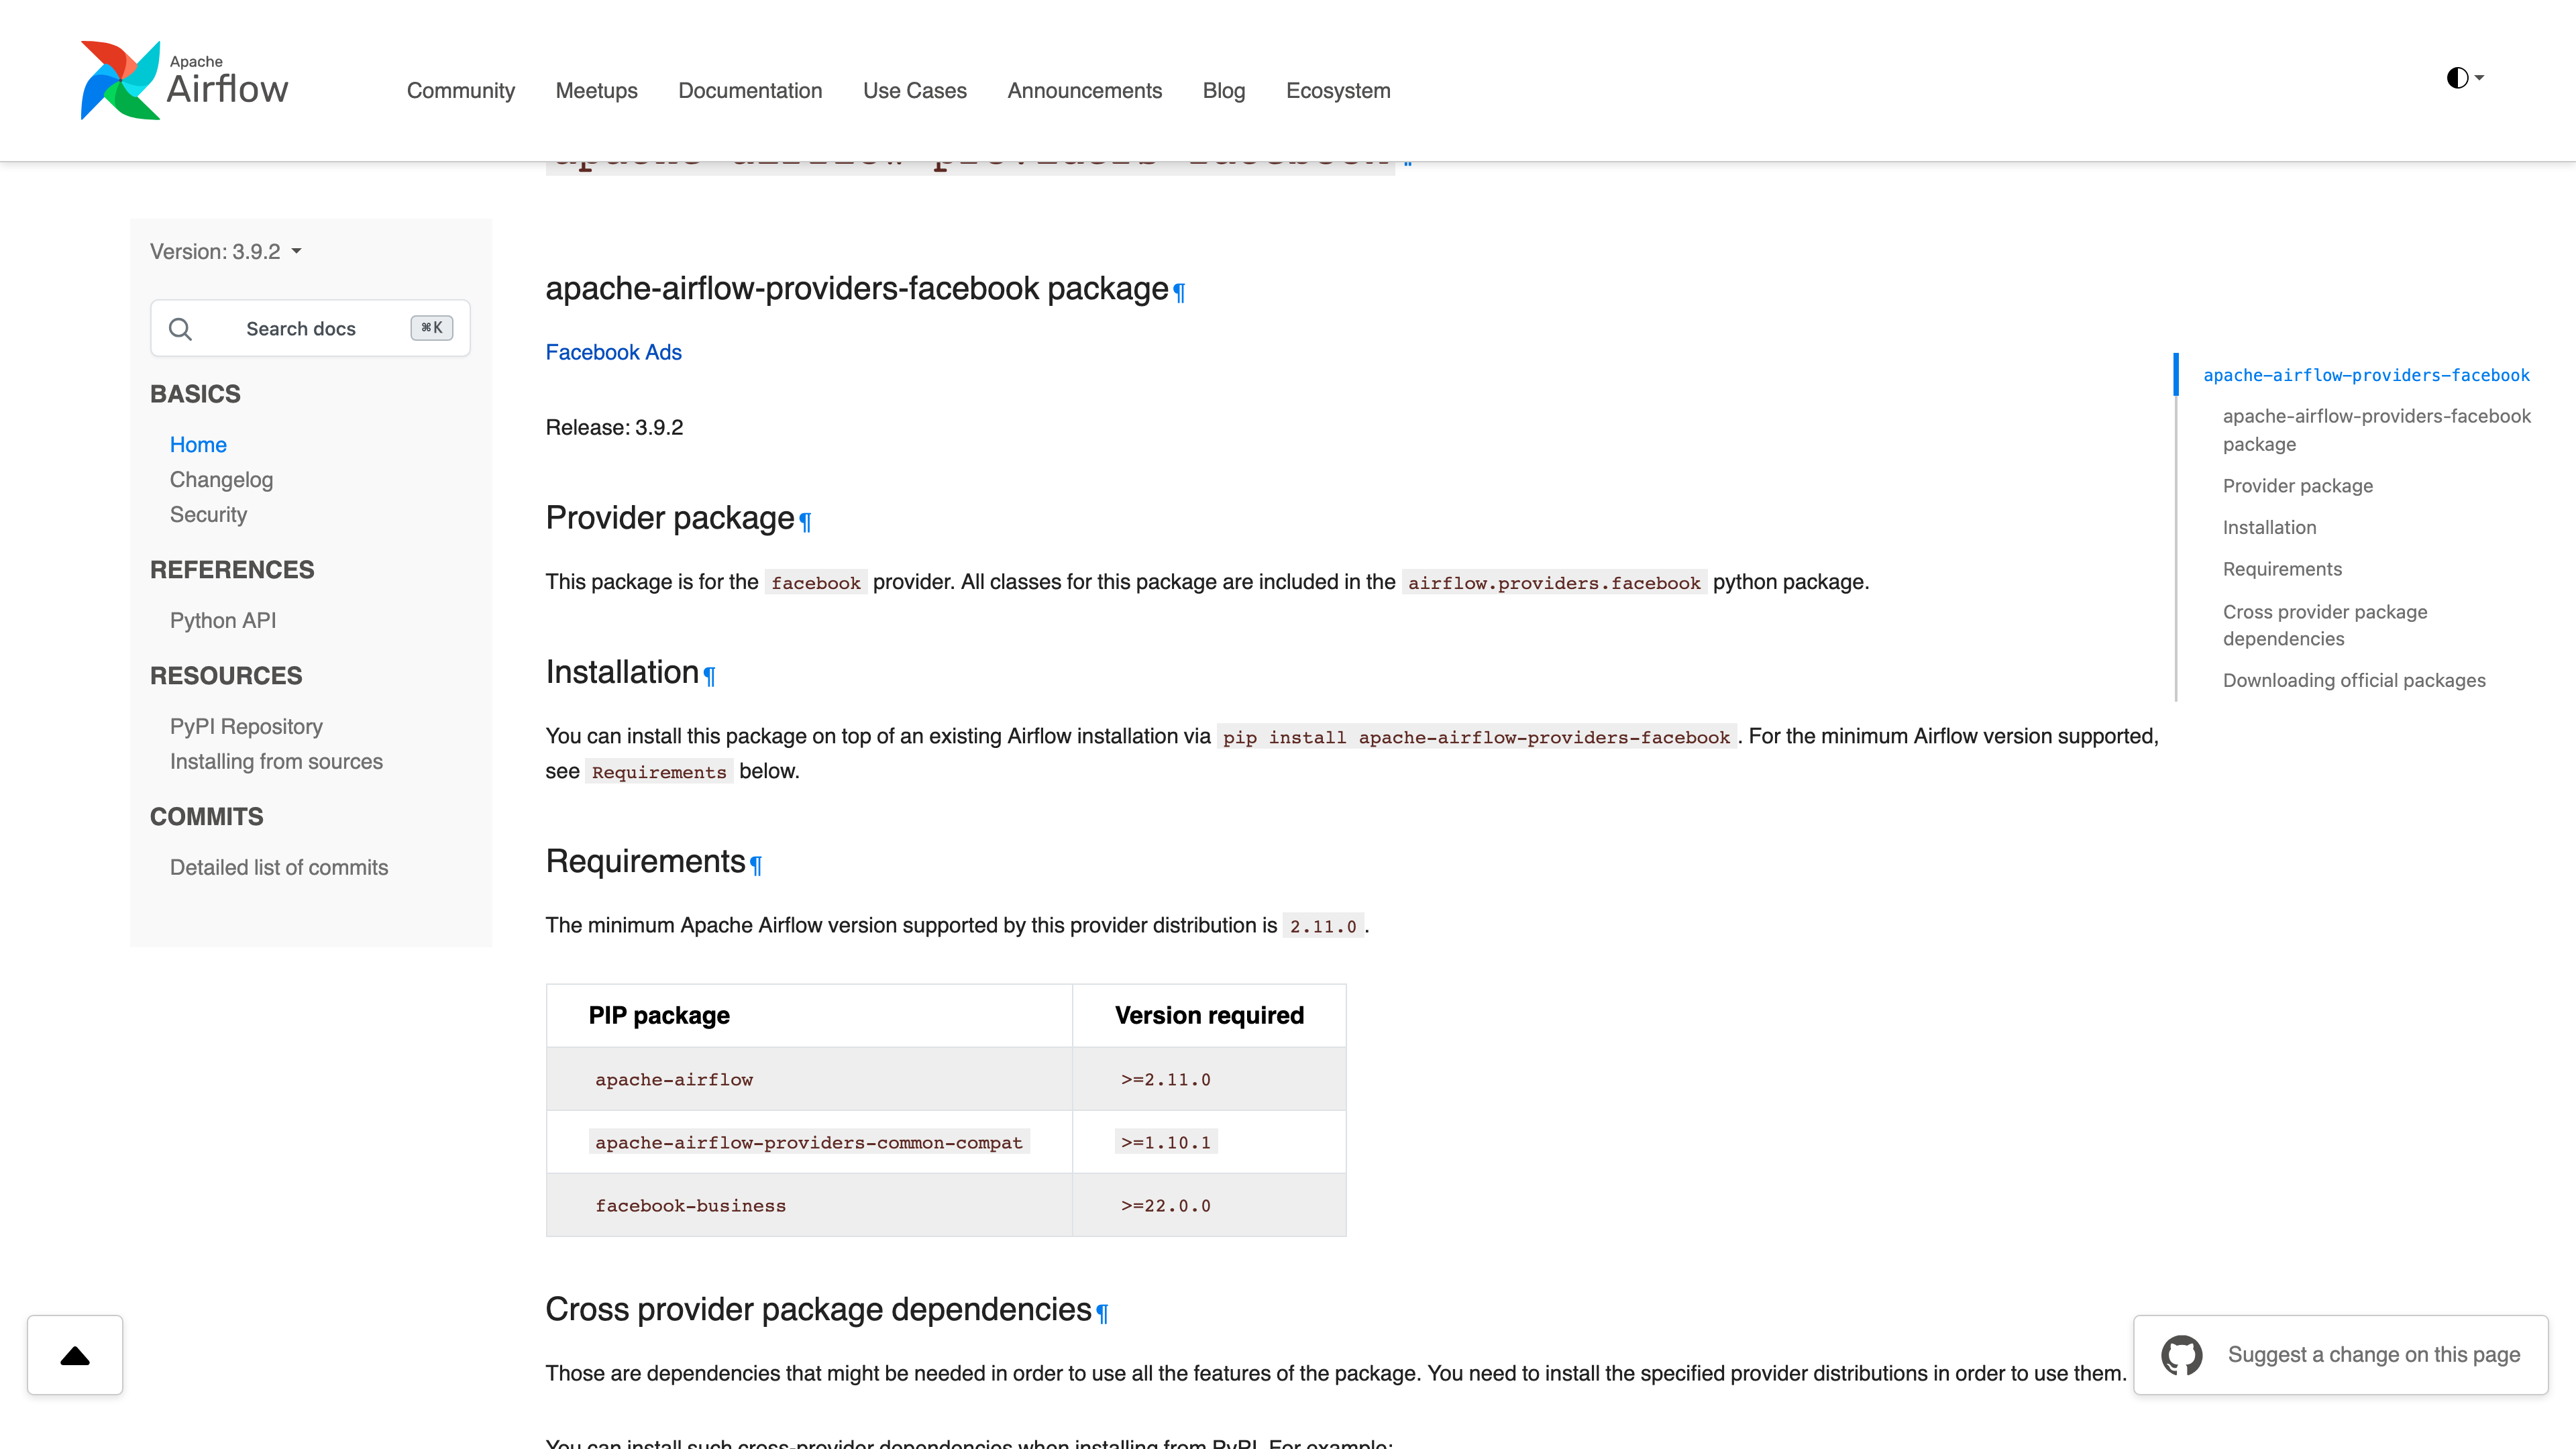This screenshot has width=2576, height=1449.
Task: Open Detailed list of commits
Action: (279, 867)
